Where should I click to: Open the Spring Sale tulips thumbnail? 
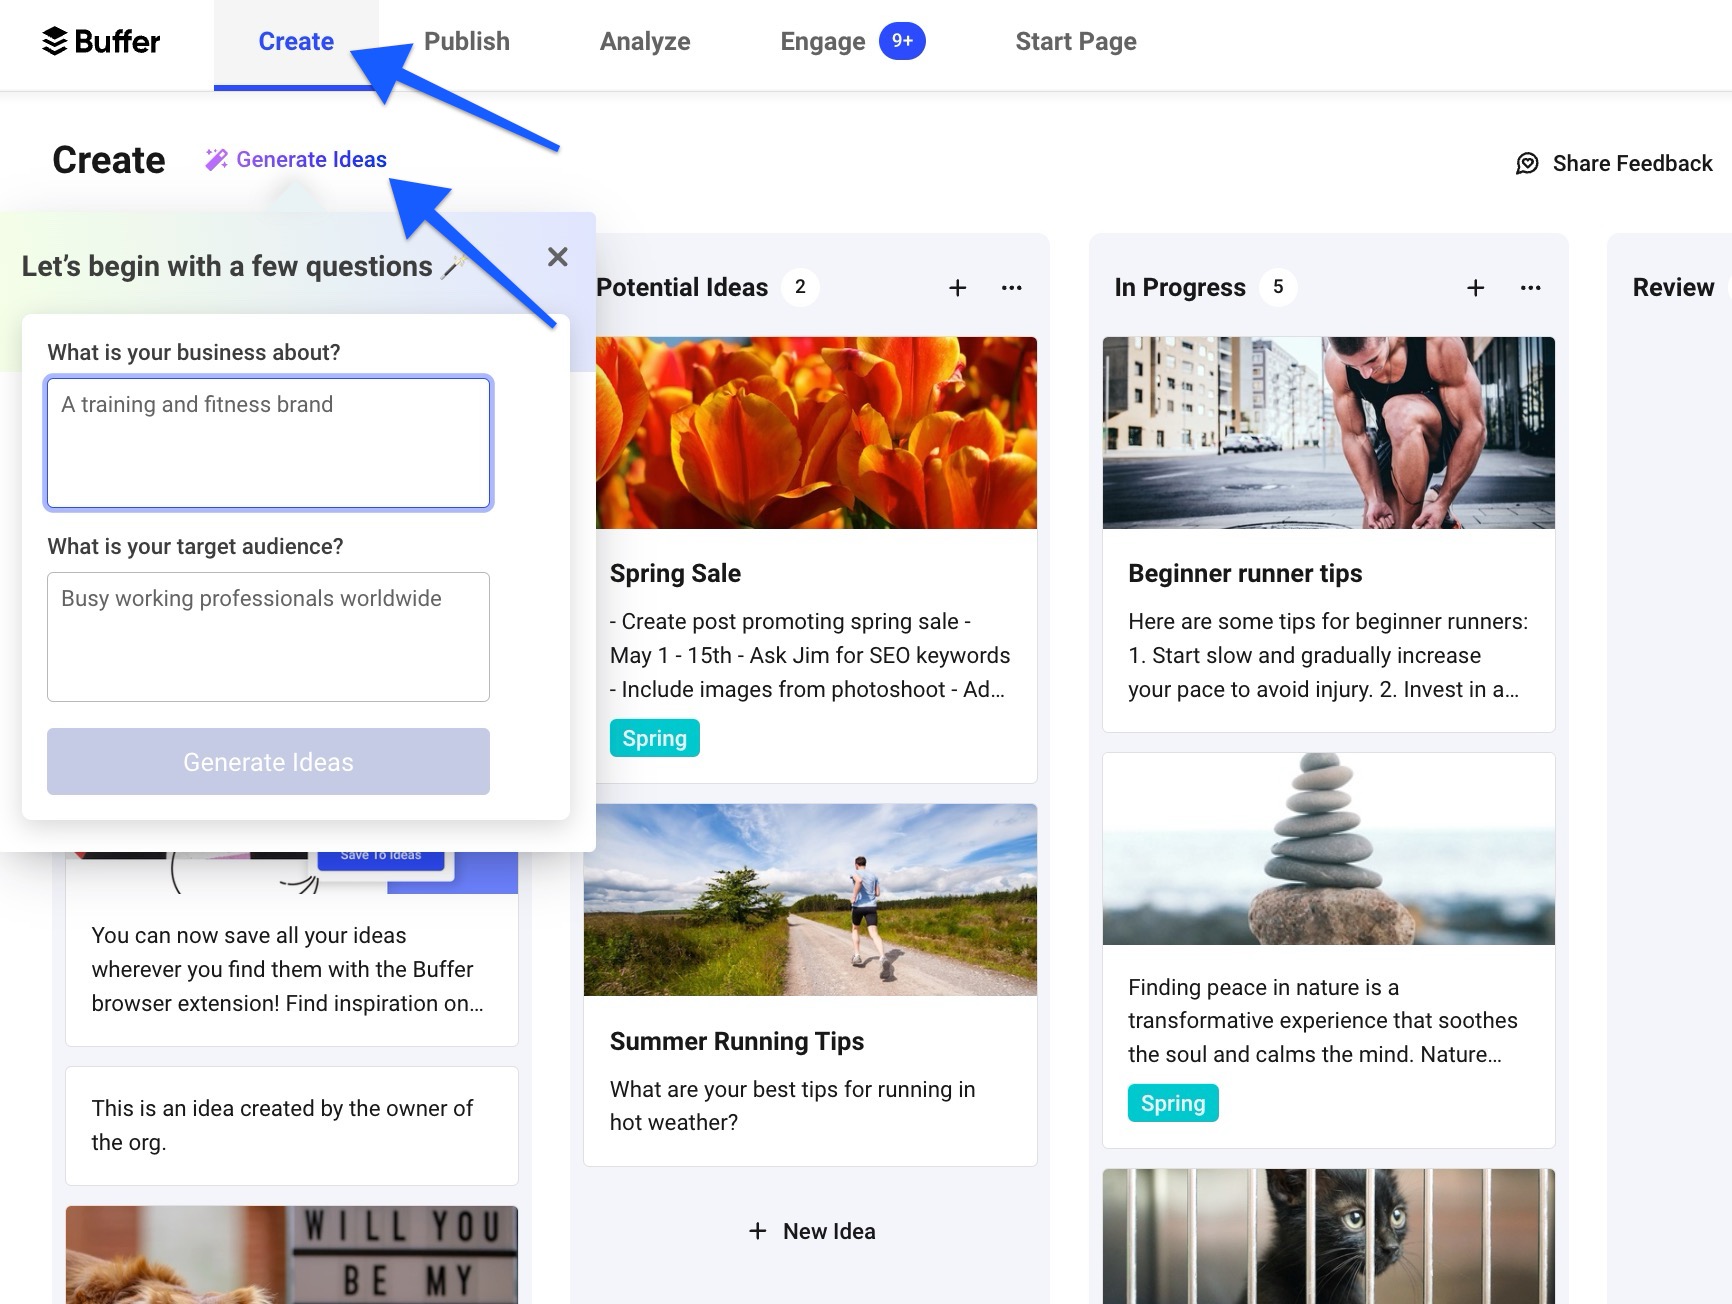coord(816,433)
